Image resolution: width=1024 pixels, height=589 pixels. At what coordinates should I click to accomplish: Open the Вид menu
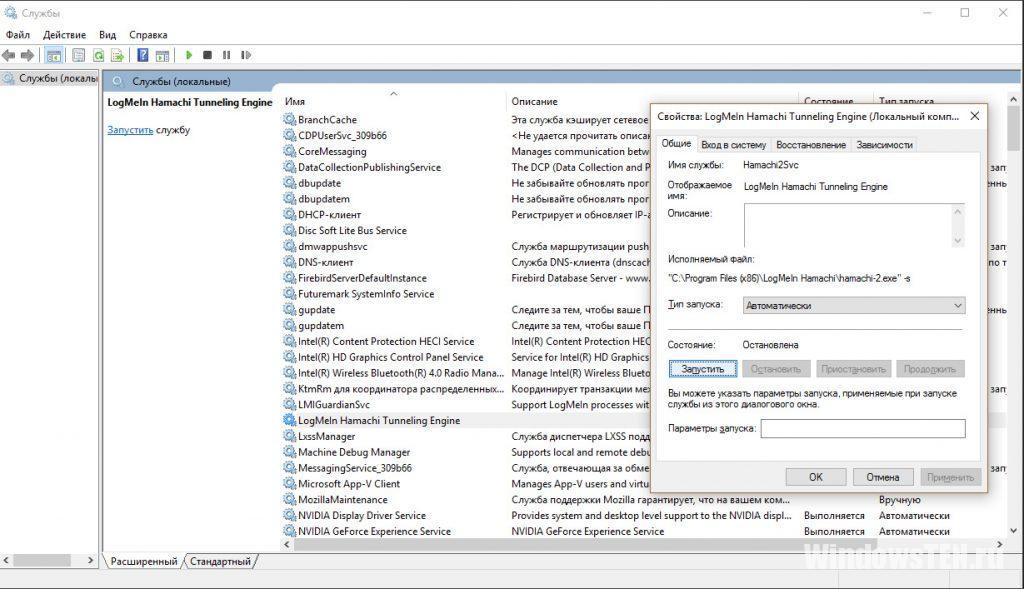pos(107,35)
